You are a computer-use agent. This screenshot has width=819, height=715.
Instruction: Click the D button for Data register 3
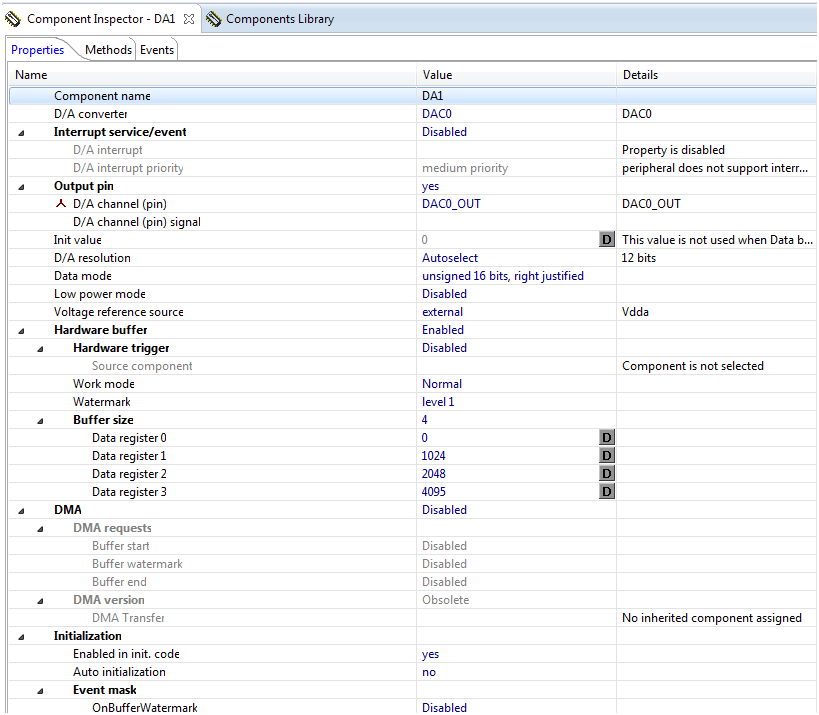click(x=606, y=492)
